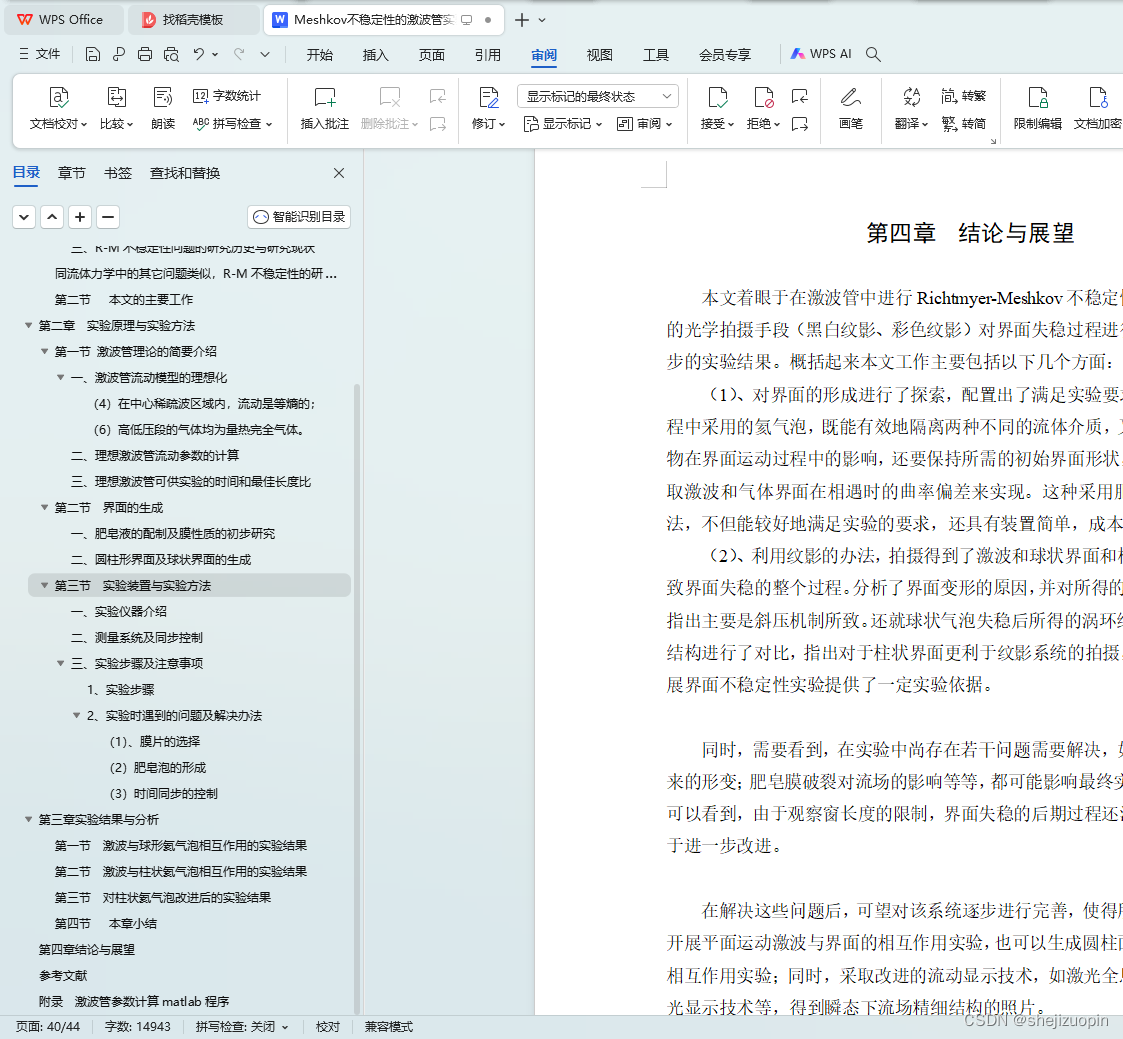
Task: Click the 智能识别目录 button
Action: pyautogui.click(x=299, y=217)
